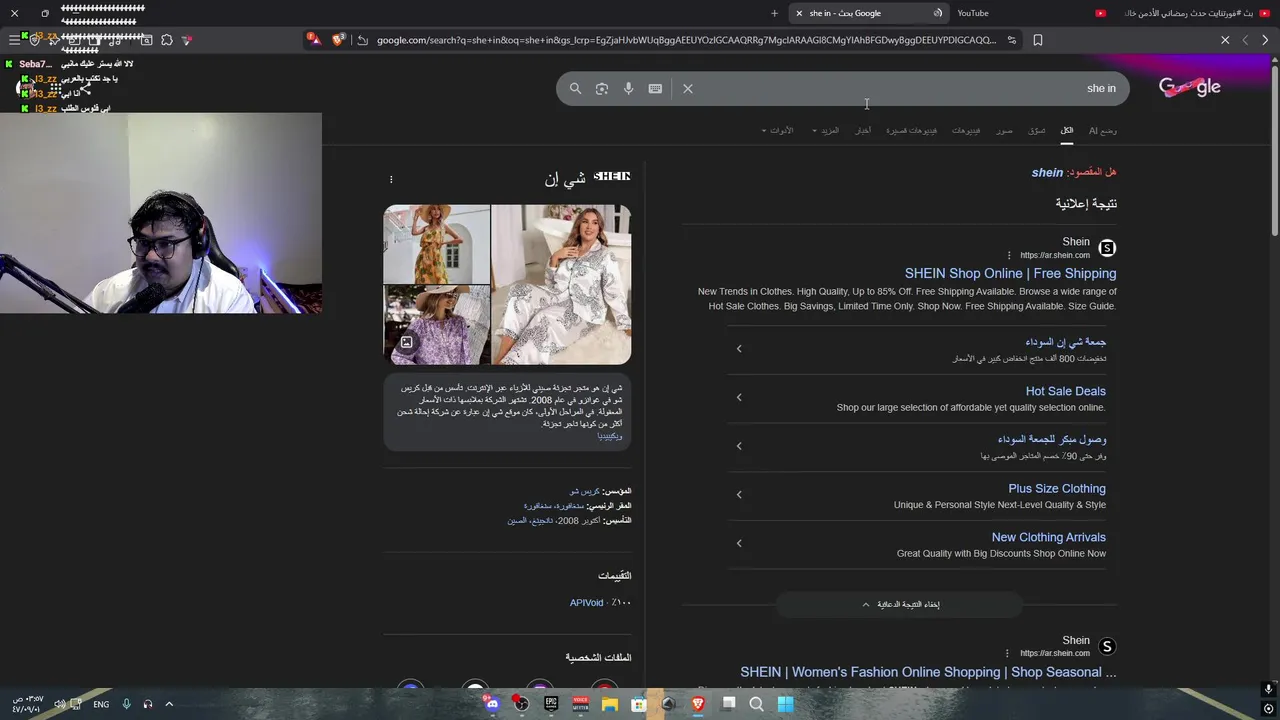Toggle the microphone icon in system tray
The image size is (1280, 720).
(126, 704)
